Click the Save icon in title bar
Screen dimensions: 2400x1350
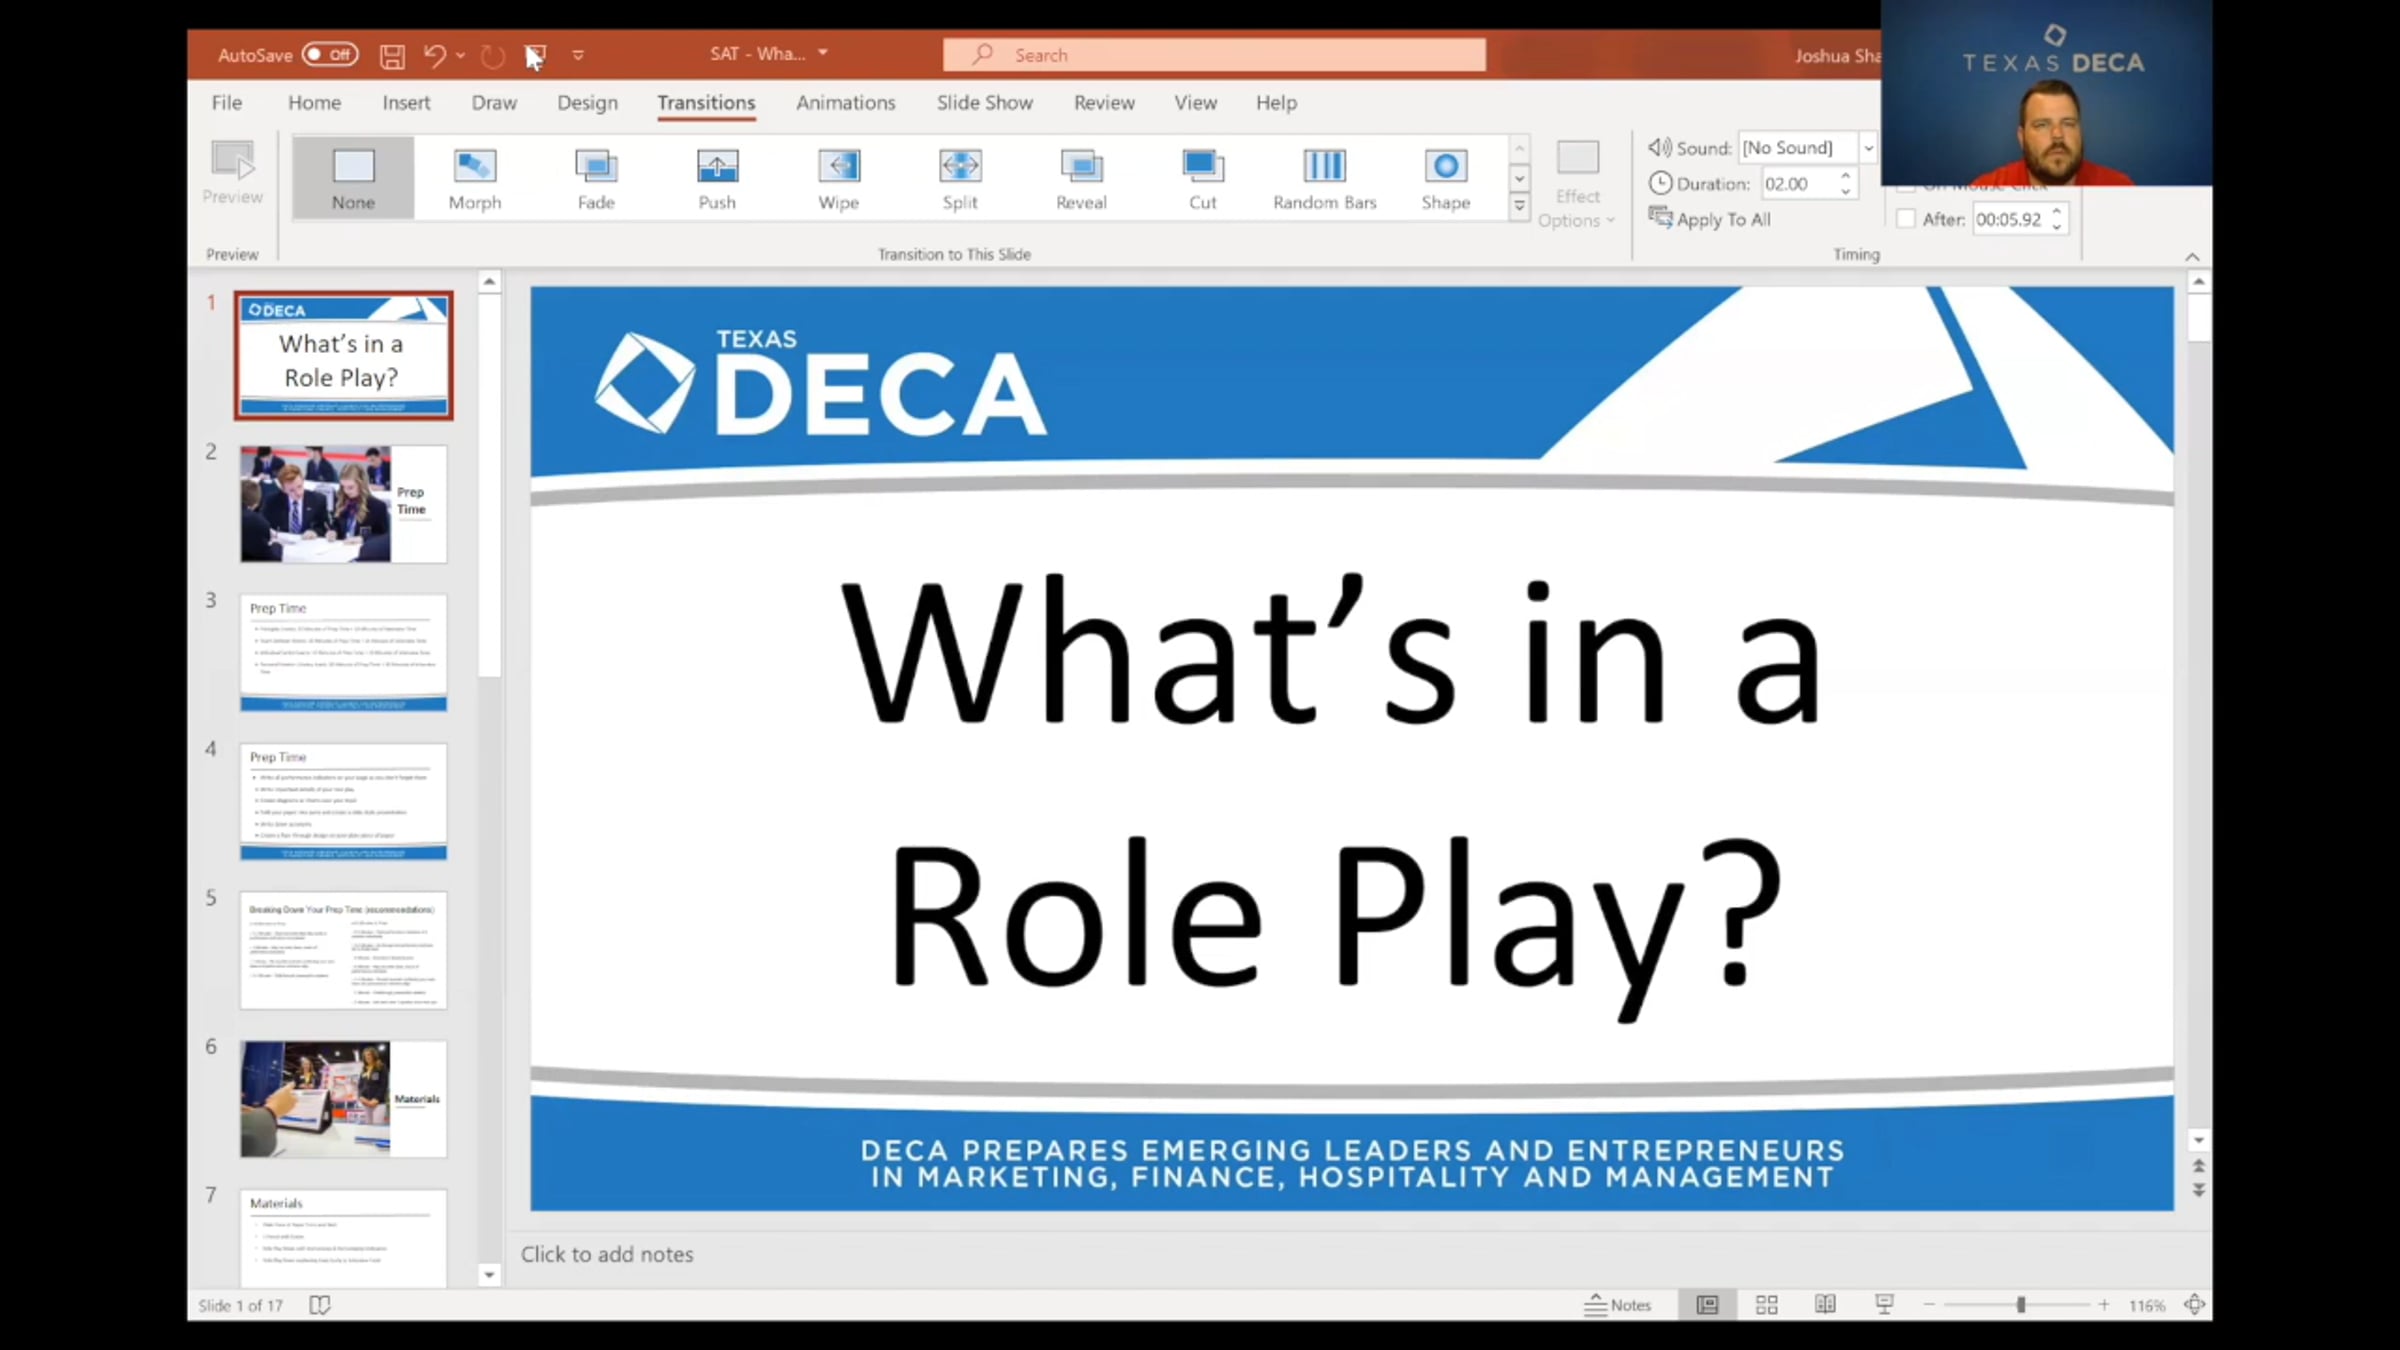click(x=392, y=56)
